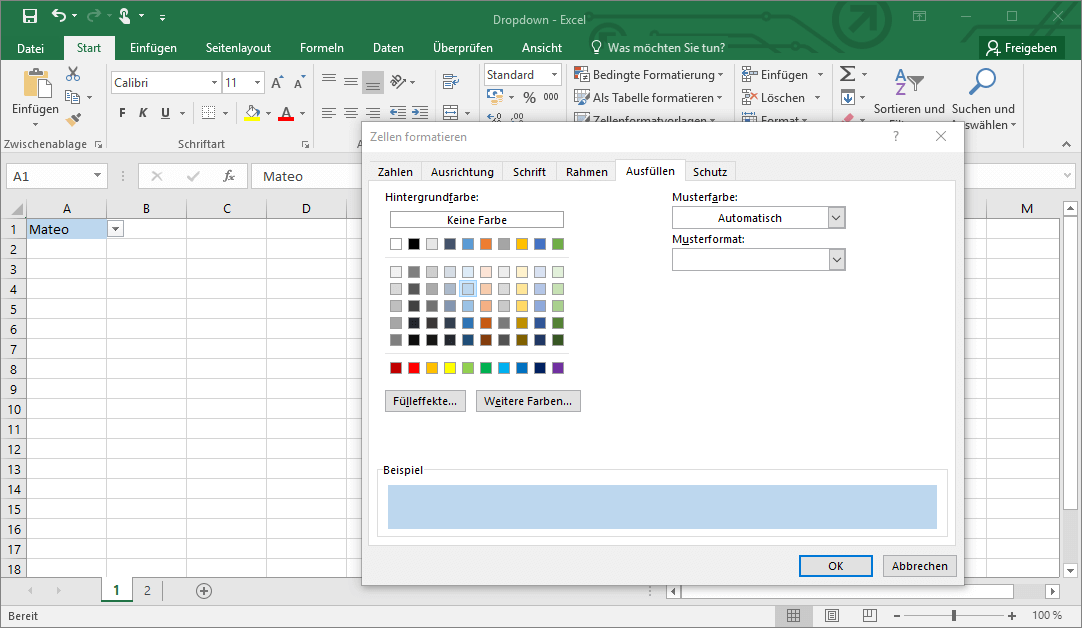The height and width of the screenshot is (628, 1082).
Task: Open the Musterfarbe dropdown
Action: pyautogui.click(x=837, y=218)
